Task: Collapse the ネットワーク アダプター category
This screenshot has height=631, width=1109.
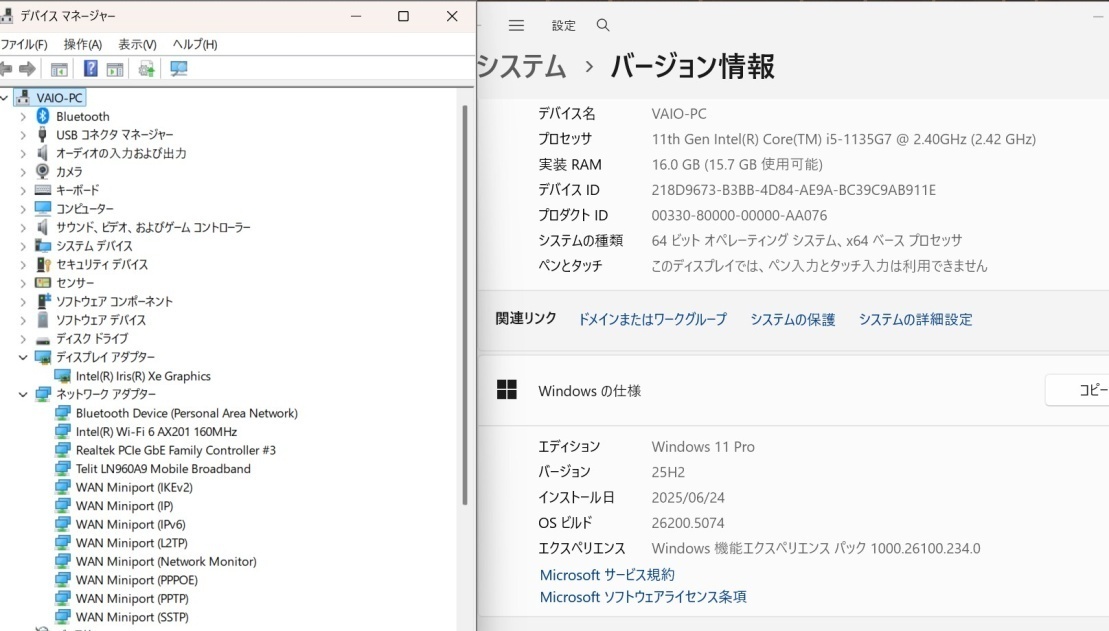Action: (x=23, y=394)
